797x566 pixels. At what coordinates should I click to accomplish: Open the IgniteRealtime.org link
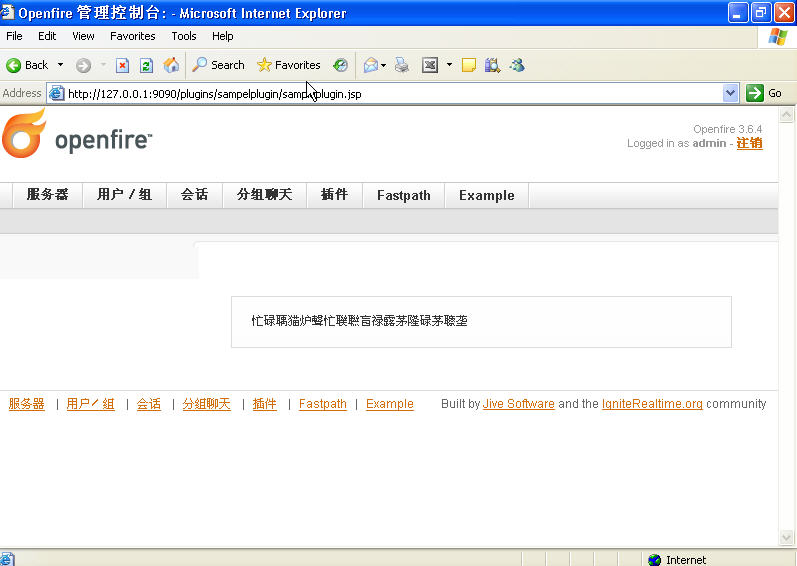[x=652, y=404]
